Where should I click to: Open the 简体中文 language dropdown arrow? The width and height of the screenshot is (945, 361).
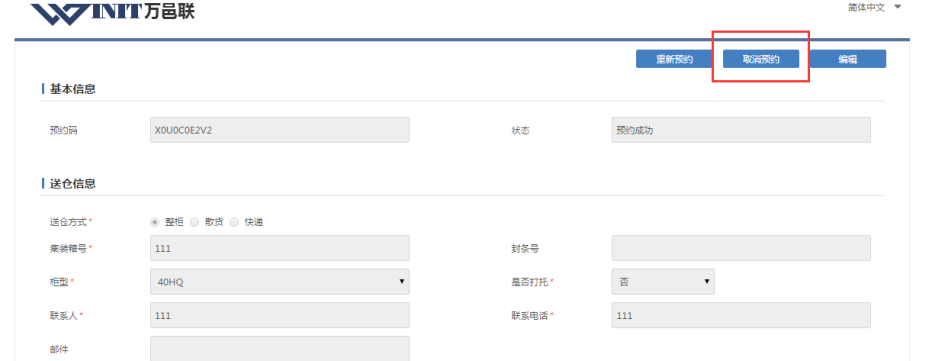[x=897, y=7]
